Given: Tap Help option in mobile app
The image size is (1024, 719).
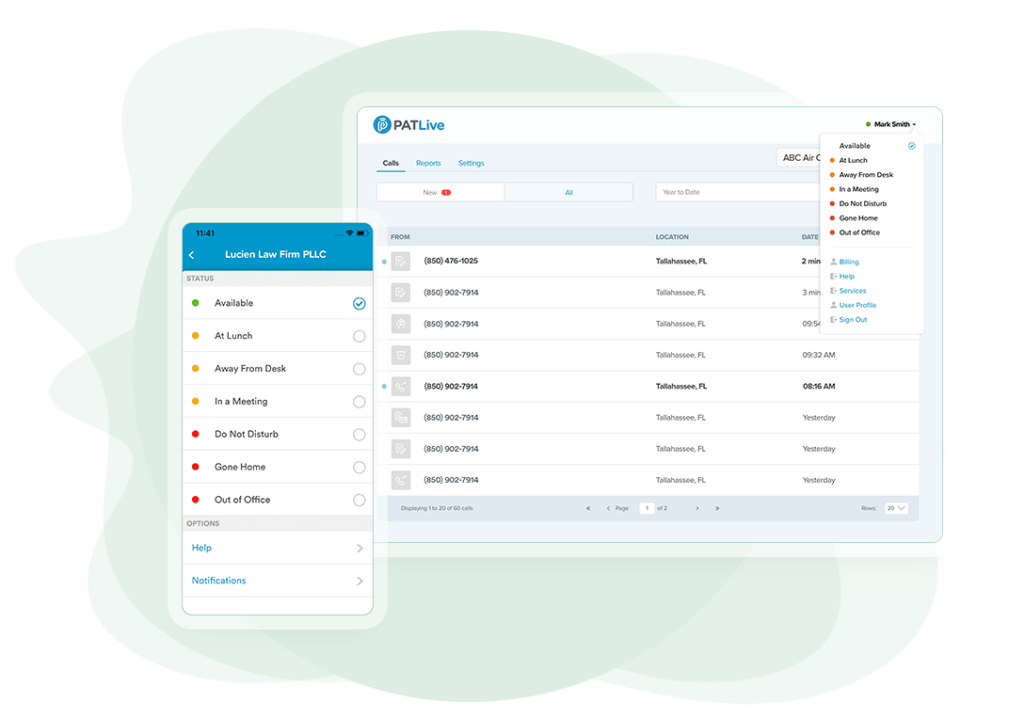Looking at the screenshot, I should click(278, 548).
